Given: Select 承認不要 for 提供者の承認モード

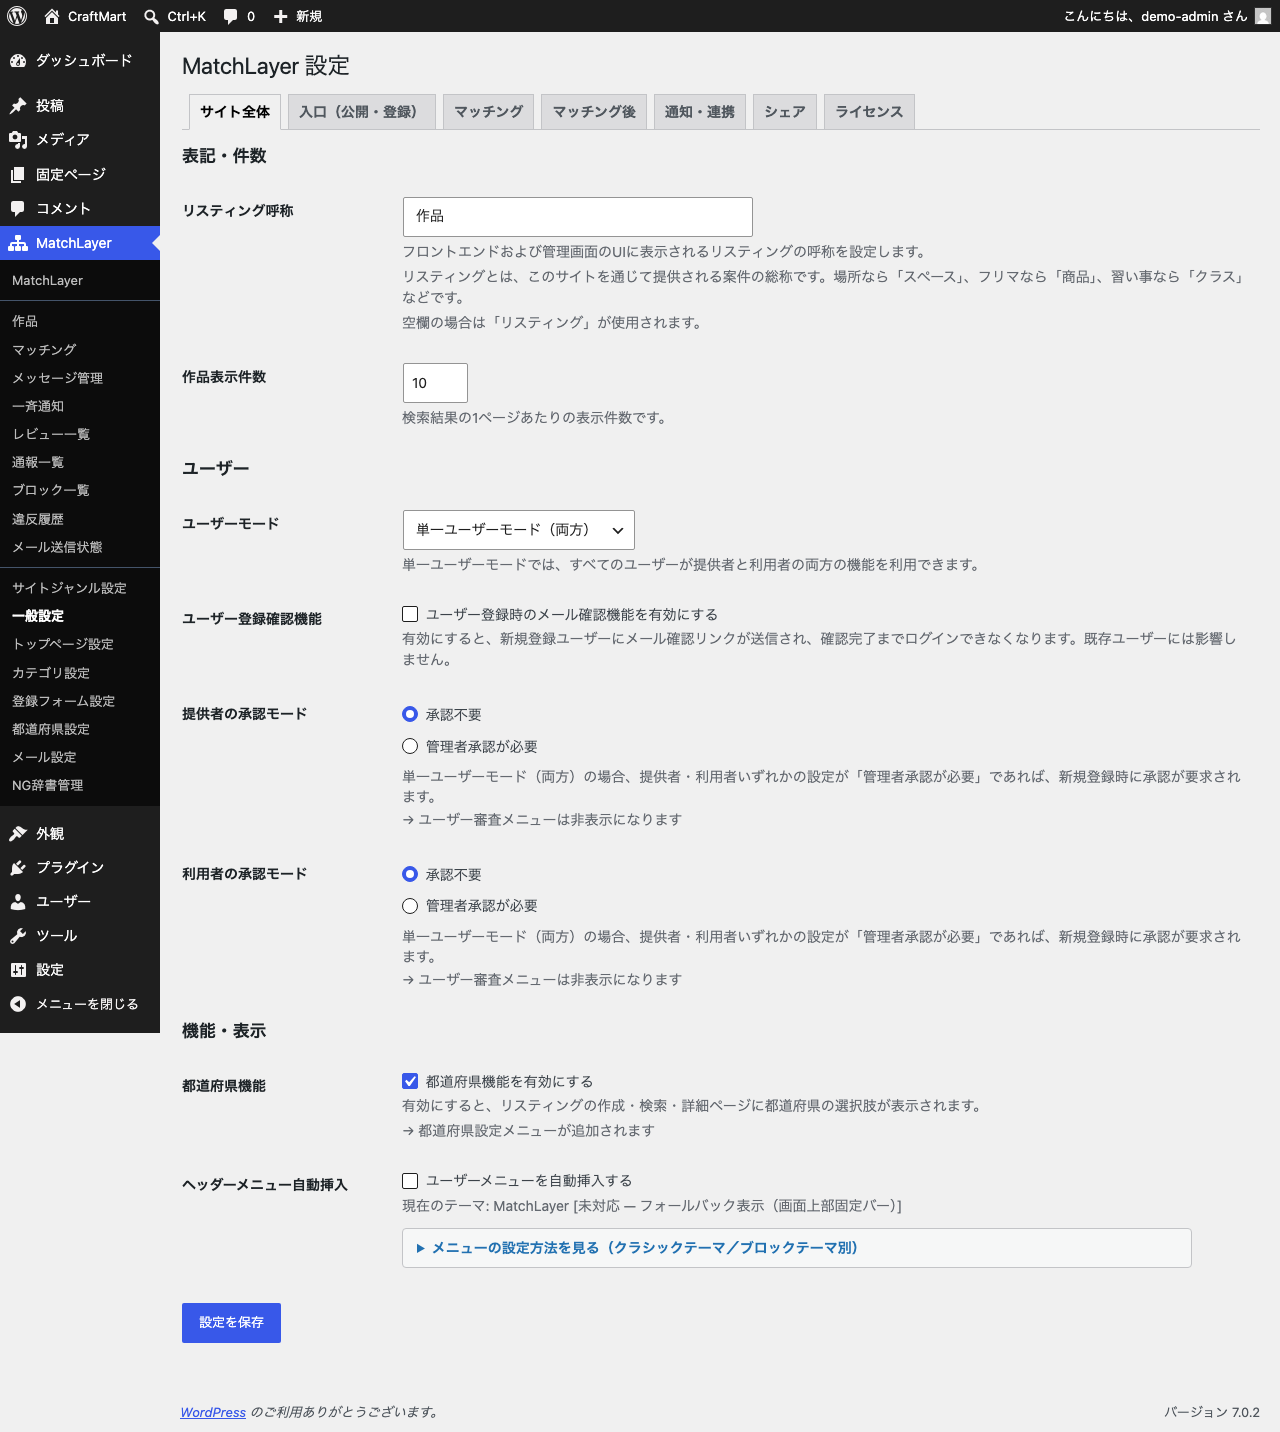Looking at the screenshot, I should [x=410, y=714].
